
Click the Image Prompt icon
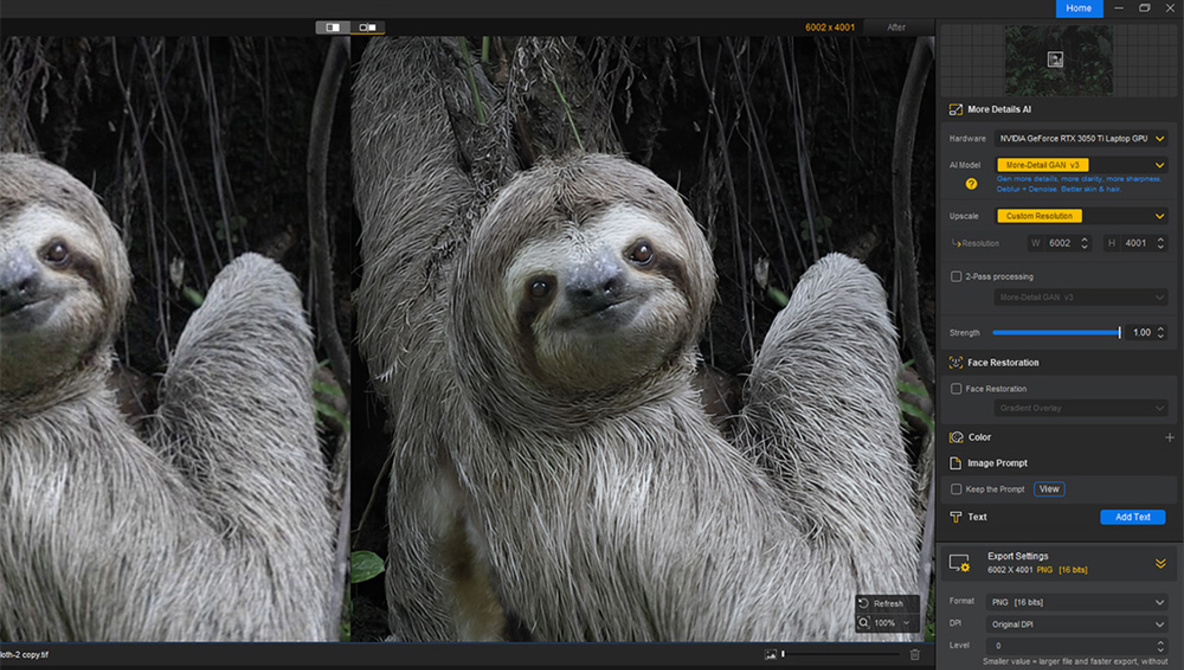(955, 463)
